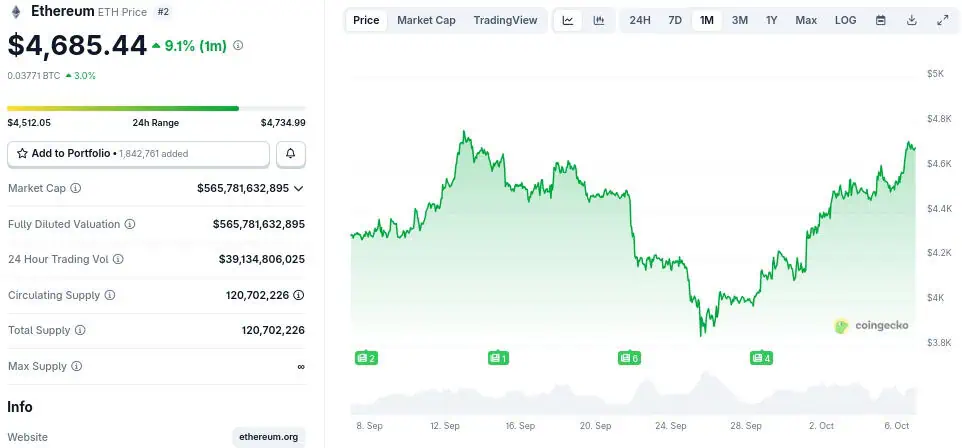Switch to the TradingView tab

(x=505, y=20)
